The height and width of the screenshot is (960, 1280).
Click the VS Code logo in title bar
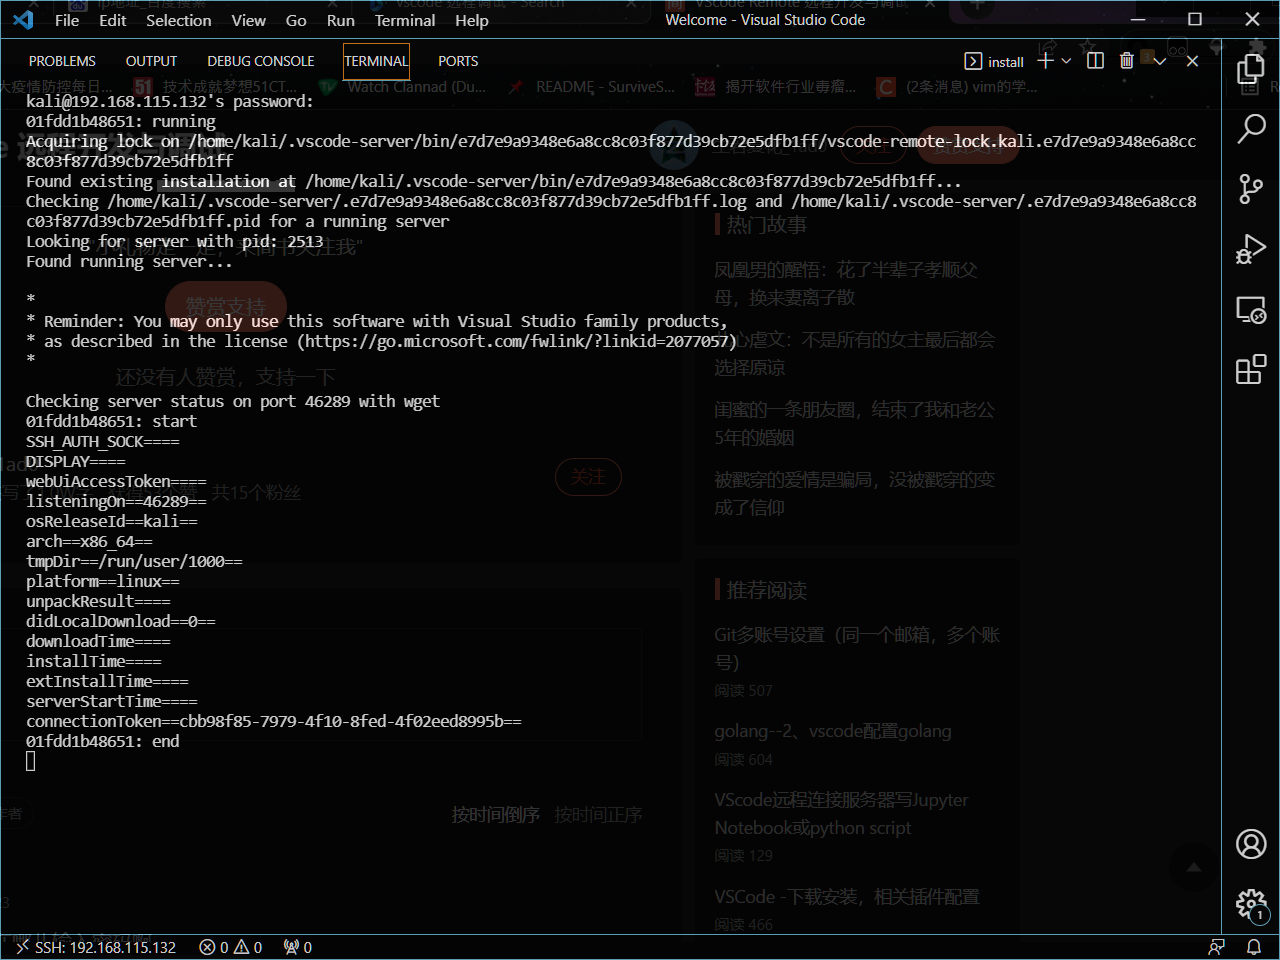click(23, 19)
